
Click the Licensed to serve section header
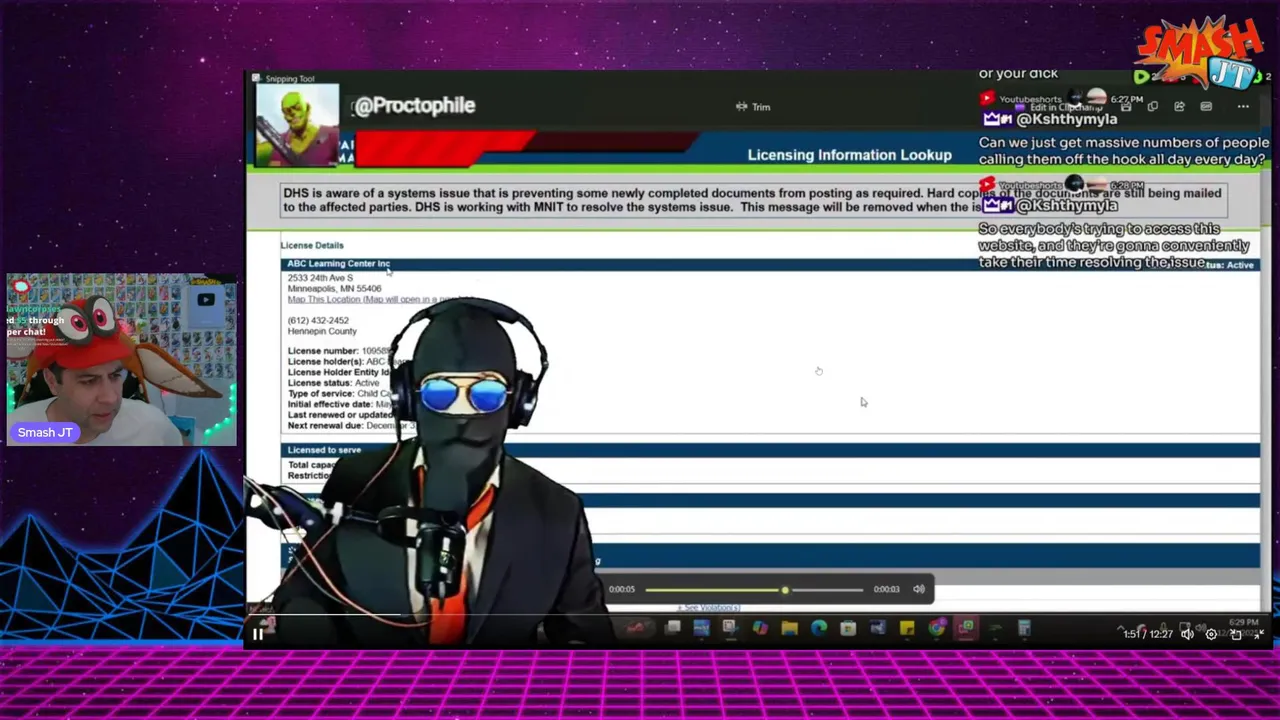pos(324,450)
